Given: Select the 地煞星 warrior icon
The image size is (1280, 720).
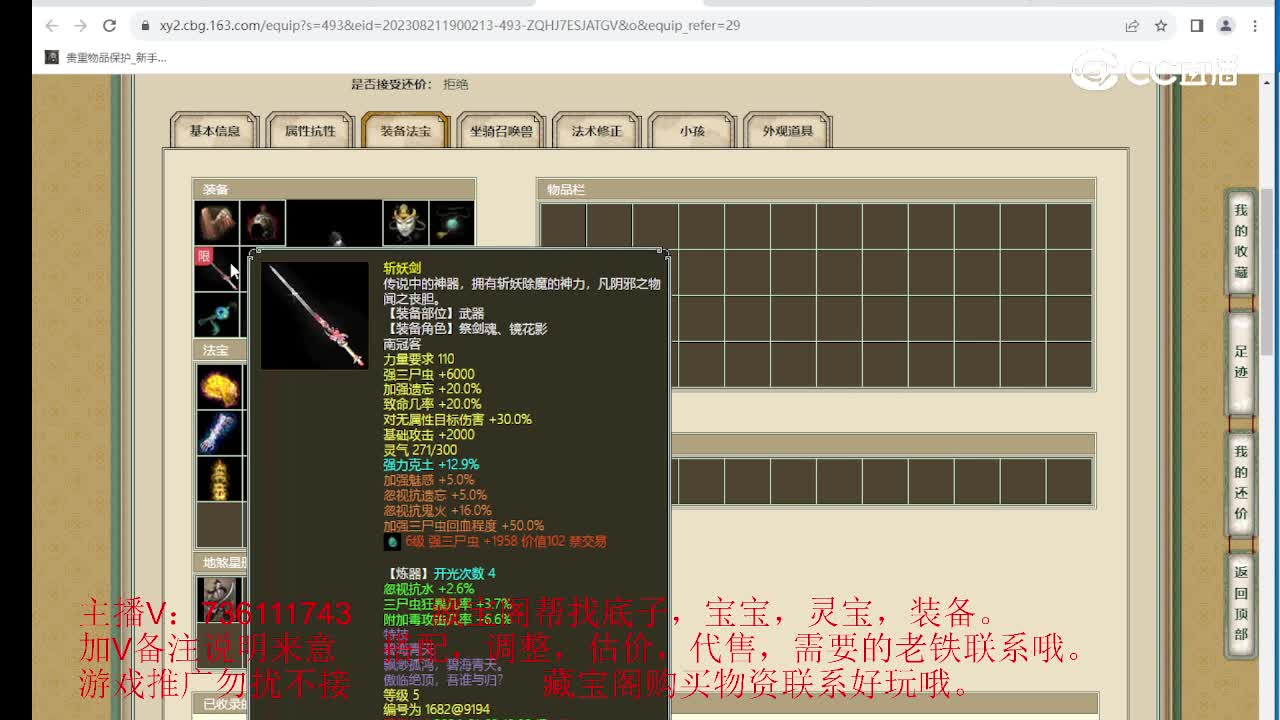Looking at the screenshot, I should 219,599.
